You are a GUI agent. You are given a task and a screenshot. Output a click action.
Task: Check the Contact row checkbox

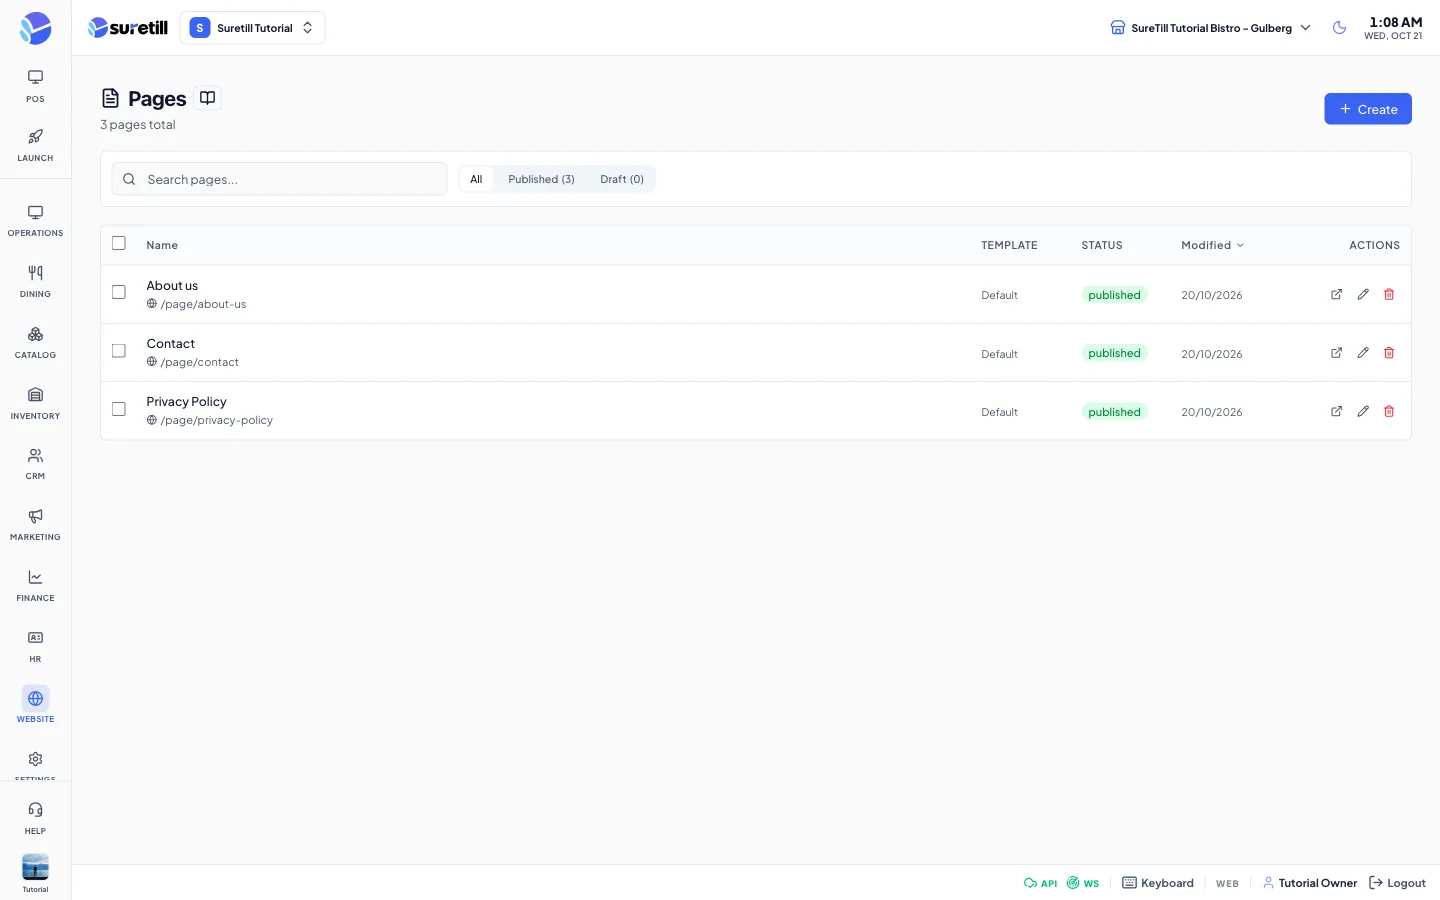(x=119, y=351)
